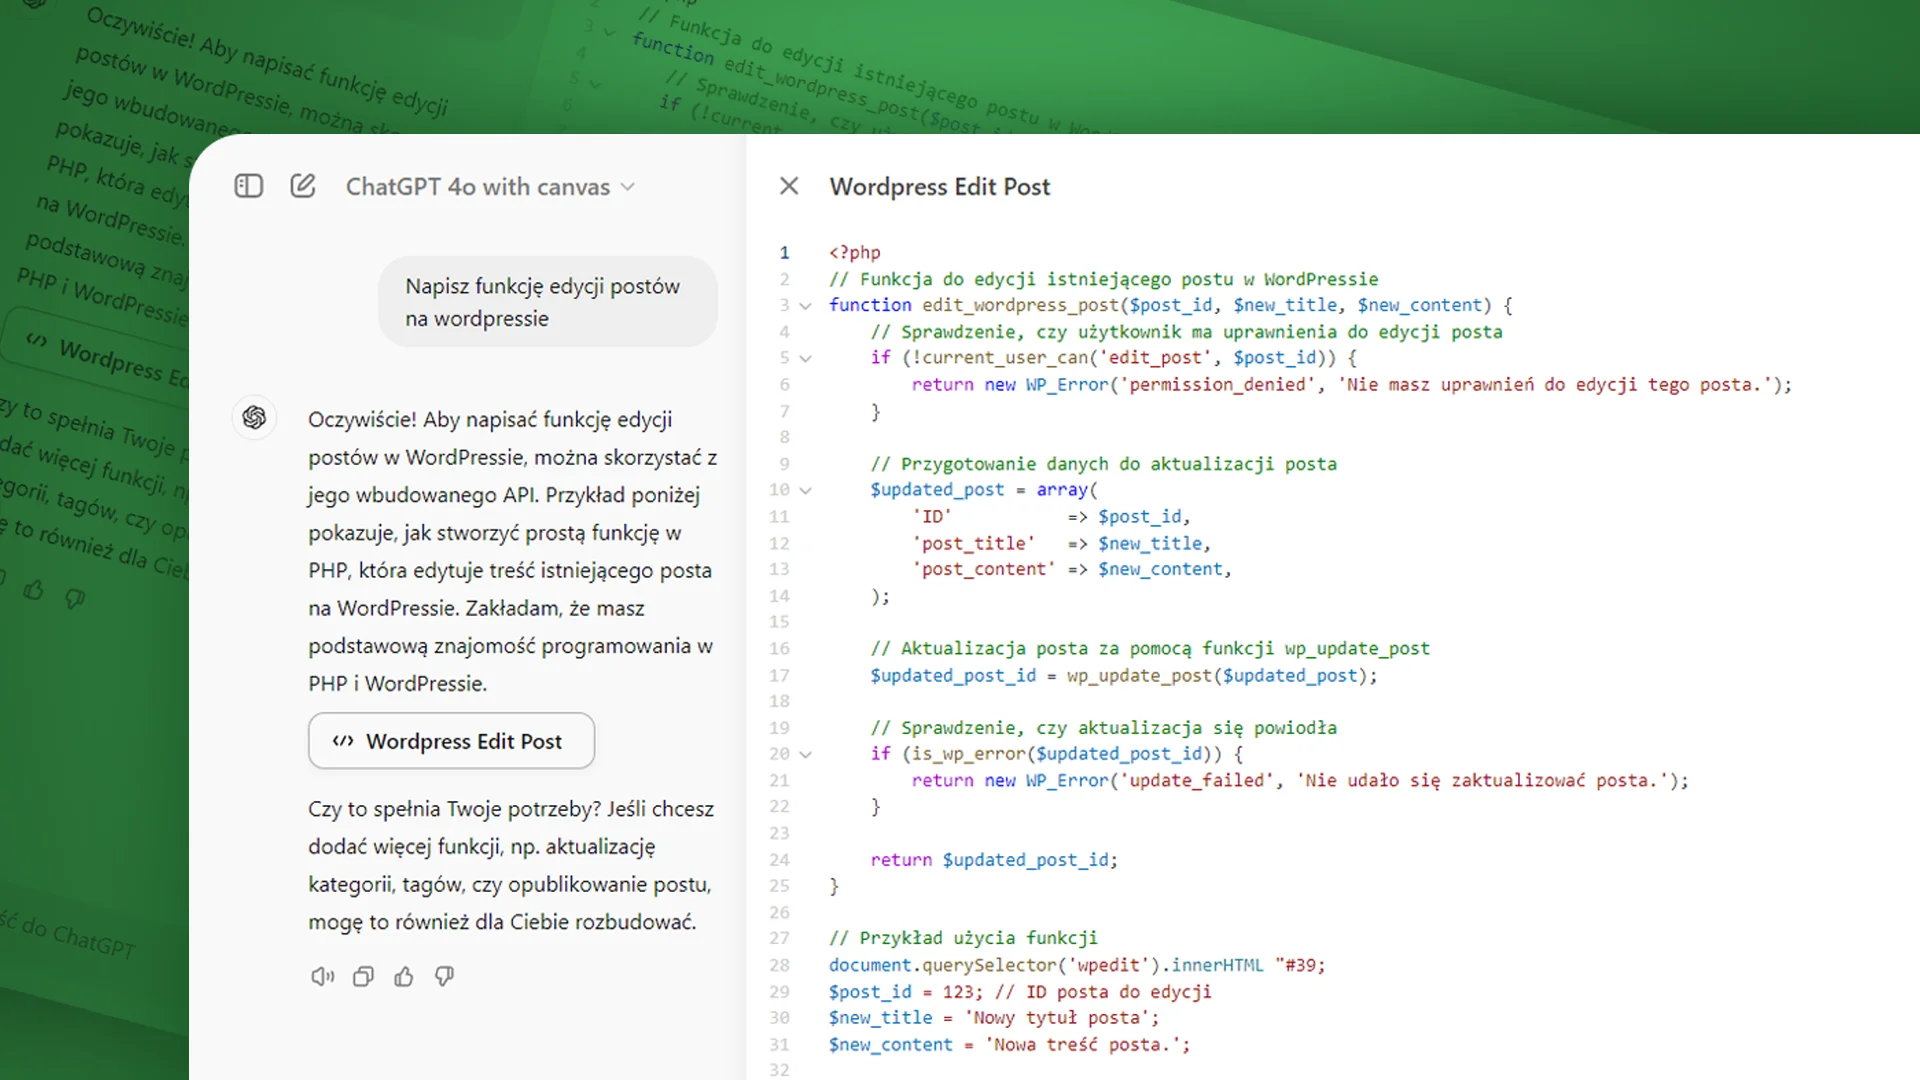The image size is (1920, 1080).
Task: Open the Wordpress Edit Post canvas button
Action: (x=451, y=741)
